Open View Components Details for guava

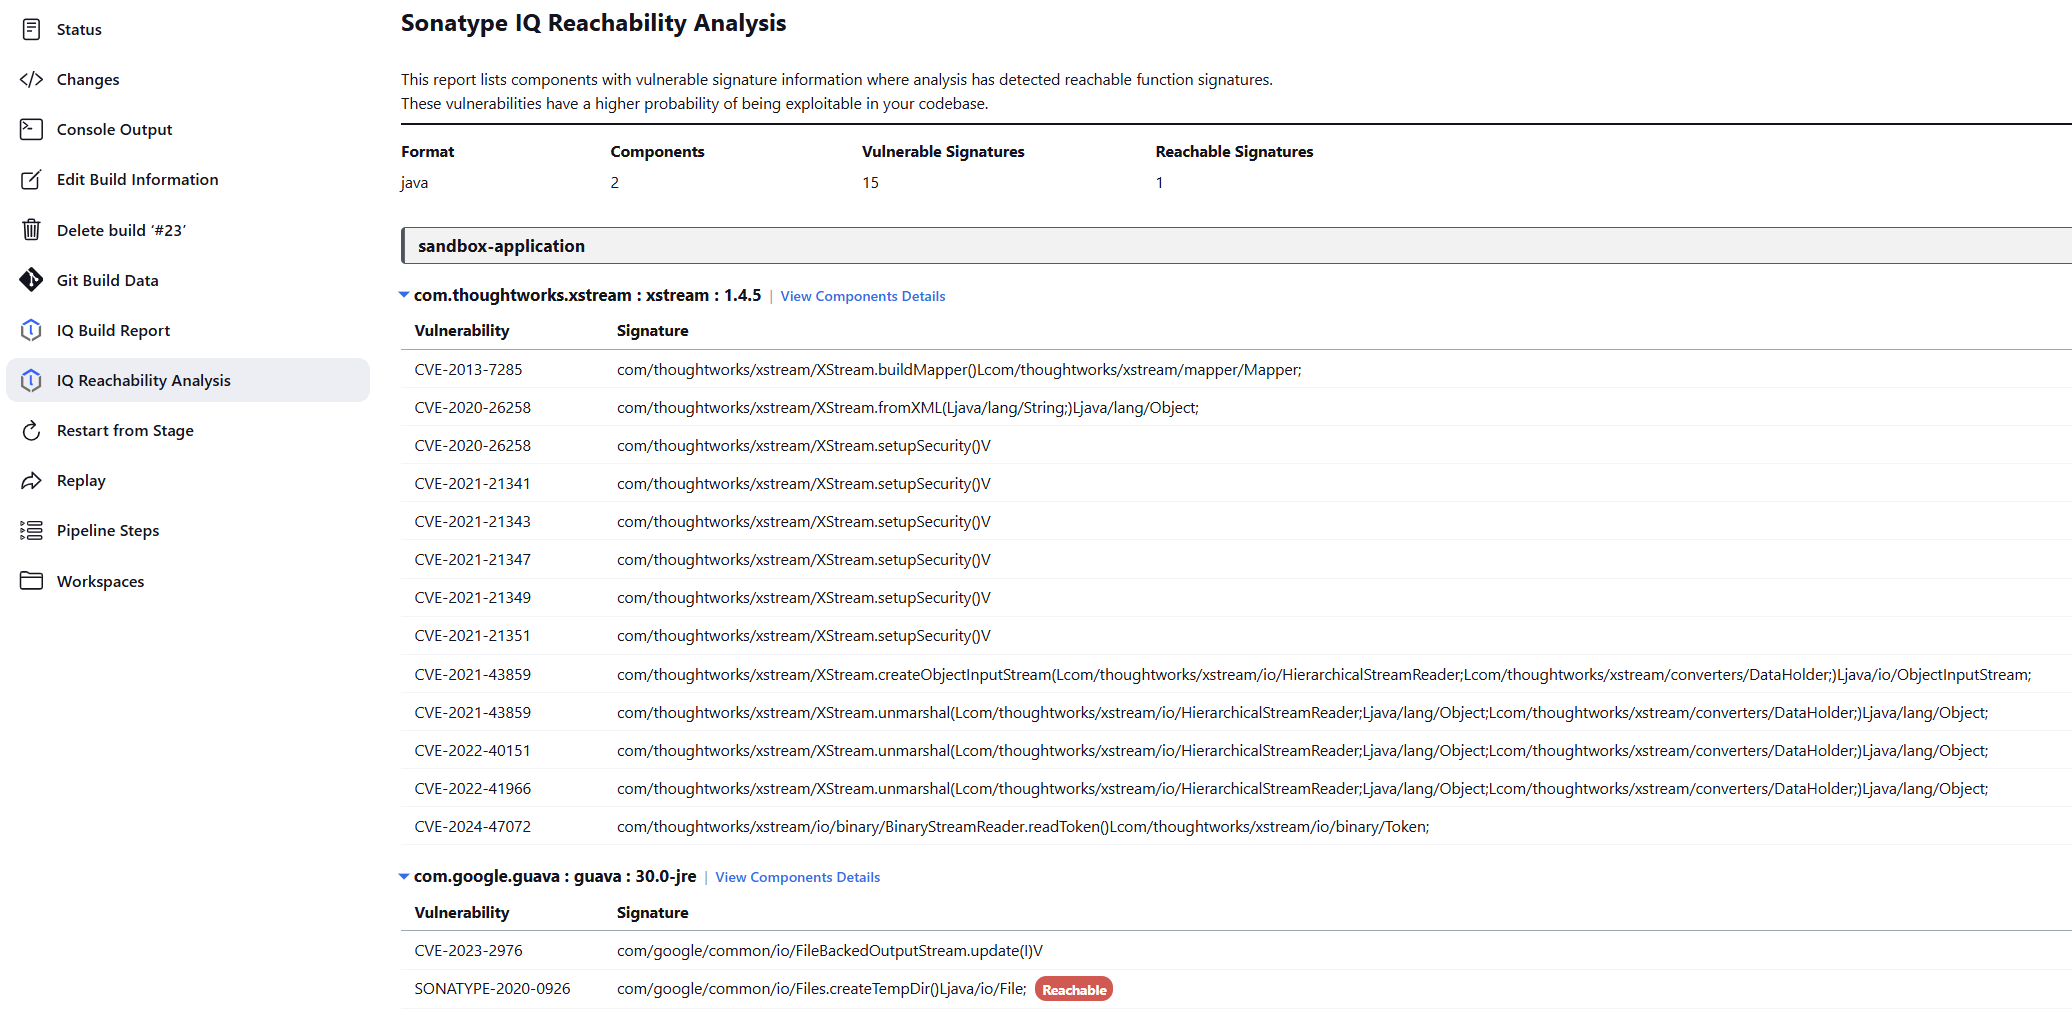(x=797, y=877)
